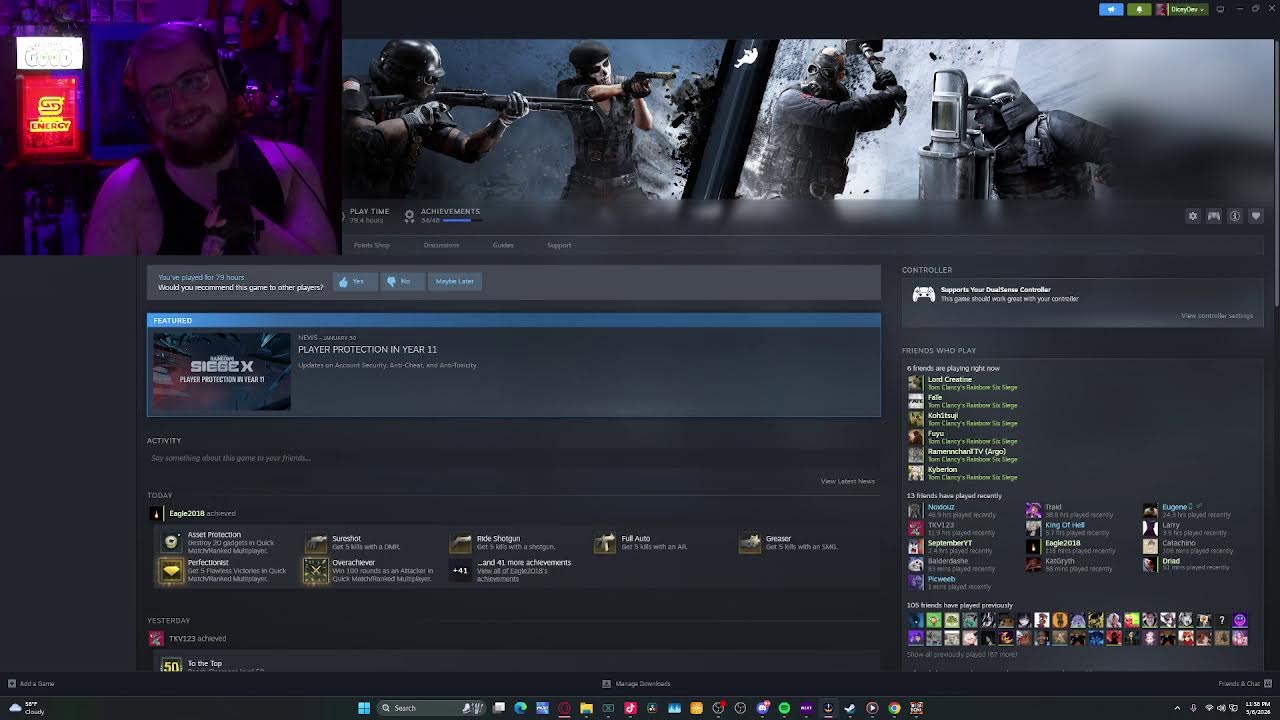The width and height of the screenshot is (1280, 720).
Task: Open Eagle2018 profile in activity feed
Action: point(186,513)
